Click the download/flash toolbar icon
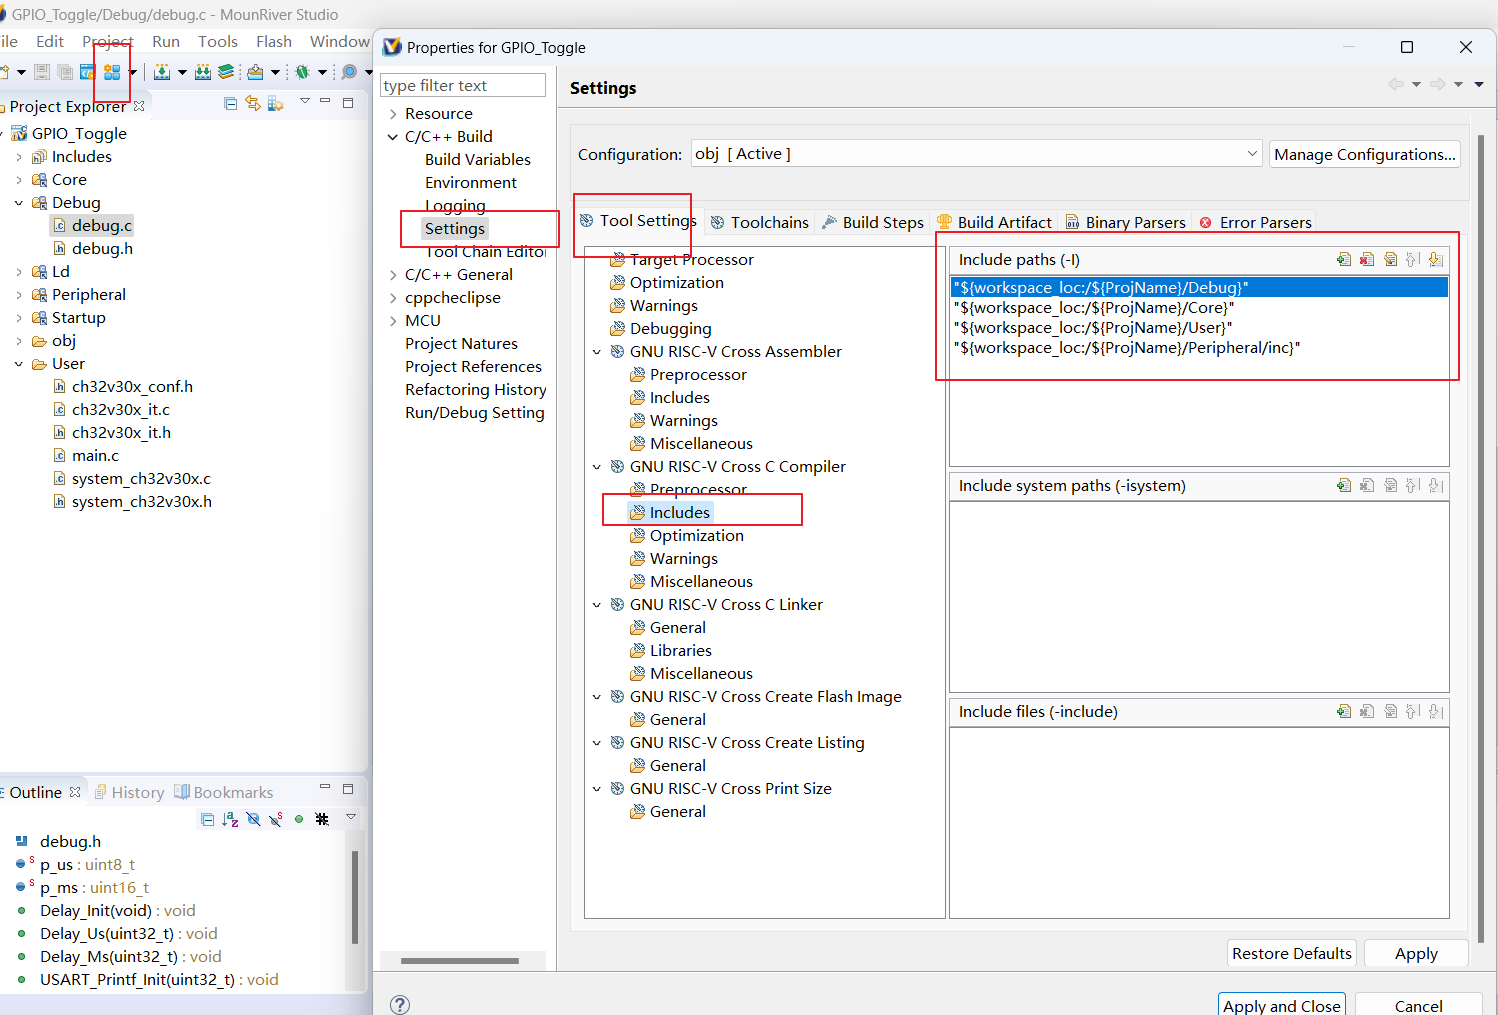The height and width of the screenshot is (1015, 1498). tap(255, 72)
